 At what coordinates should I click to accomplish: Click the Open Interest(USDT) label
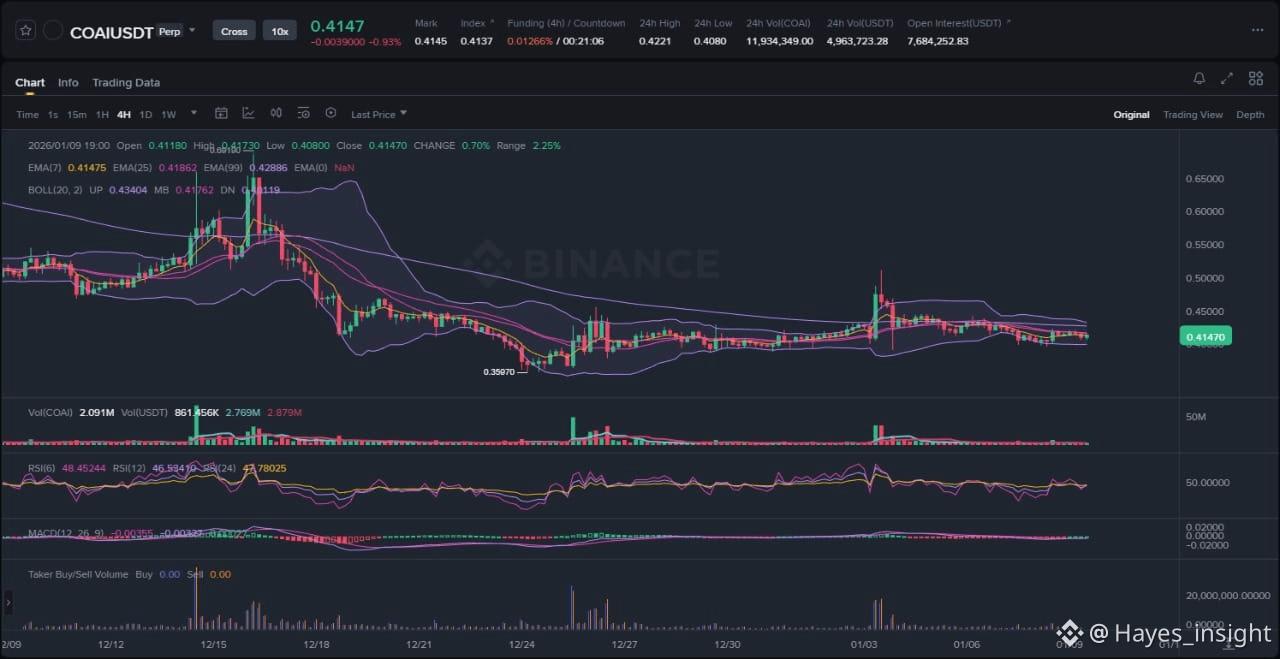pos(954,23)
